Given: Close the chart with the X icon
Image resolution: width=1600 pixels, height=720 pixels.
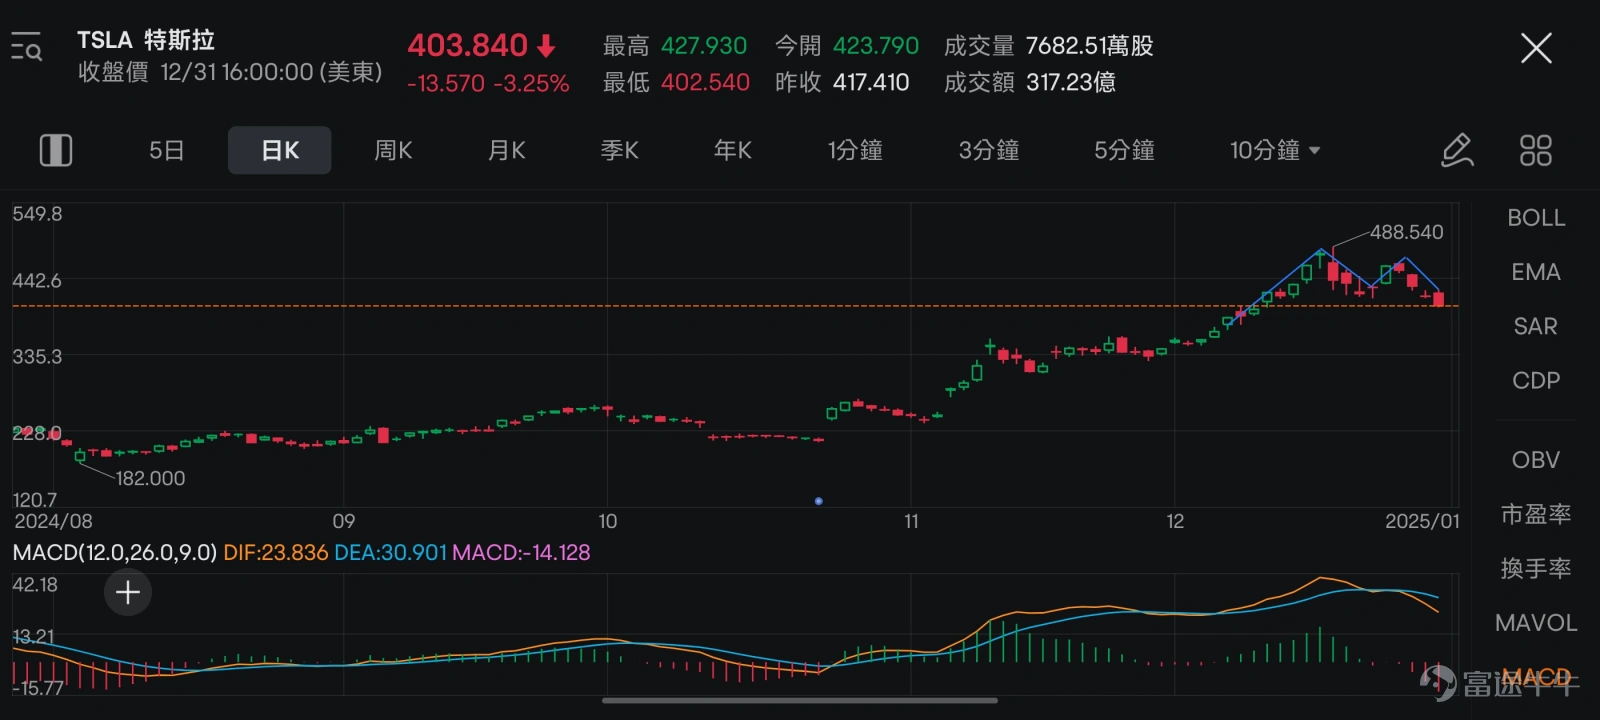Looking at the screenshot, I should 1536,47.
